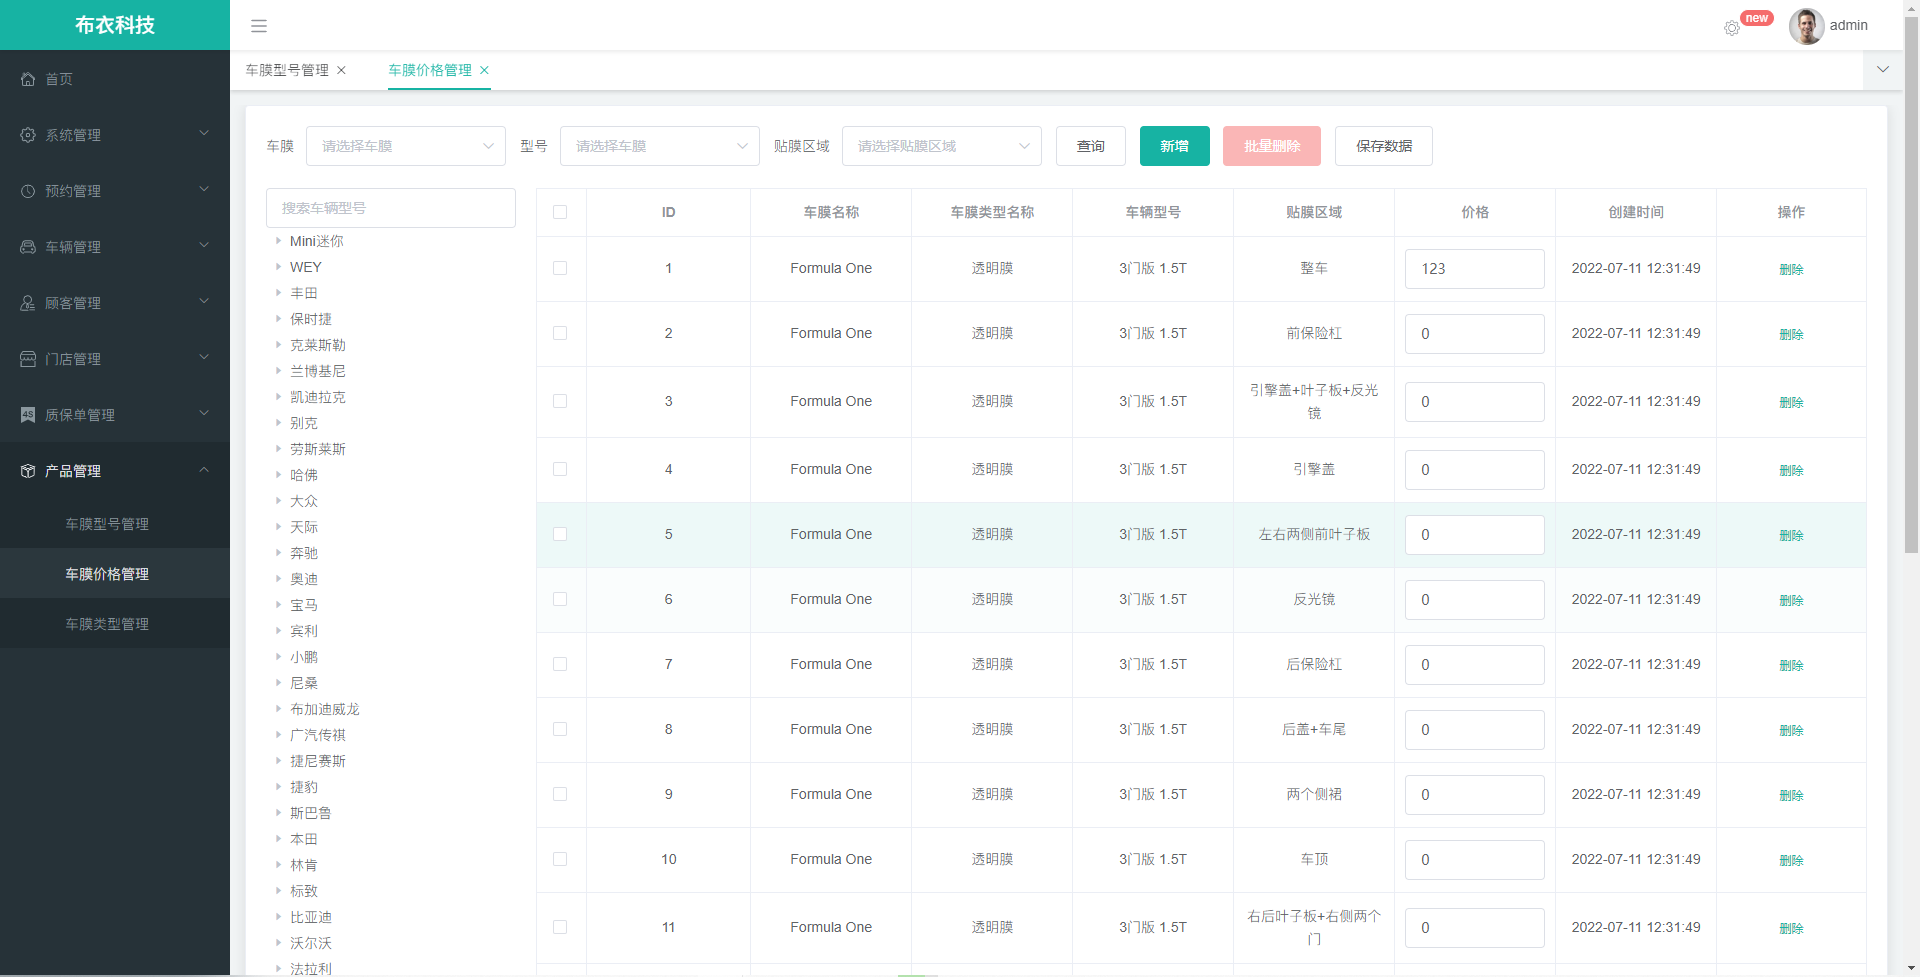The height and width of the screenshot is (977, 1920).
Task: Click the 门店管理 store icon
Action: click(x=28, y=359)
